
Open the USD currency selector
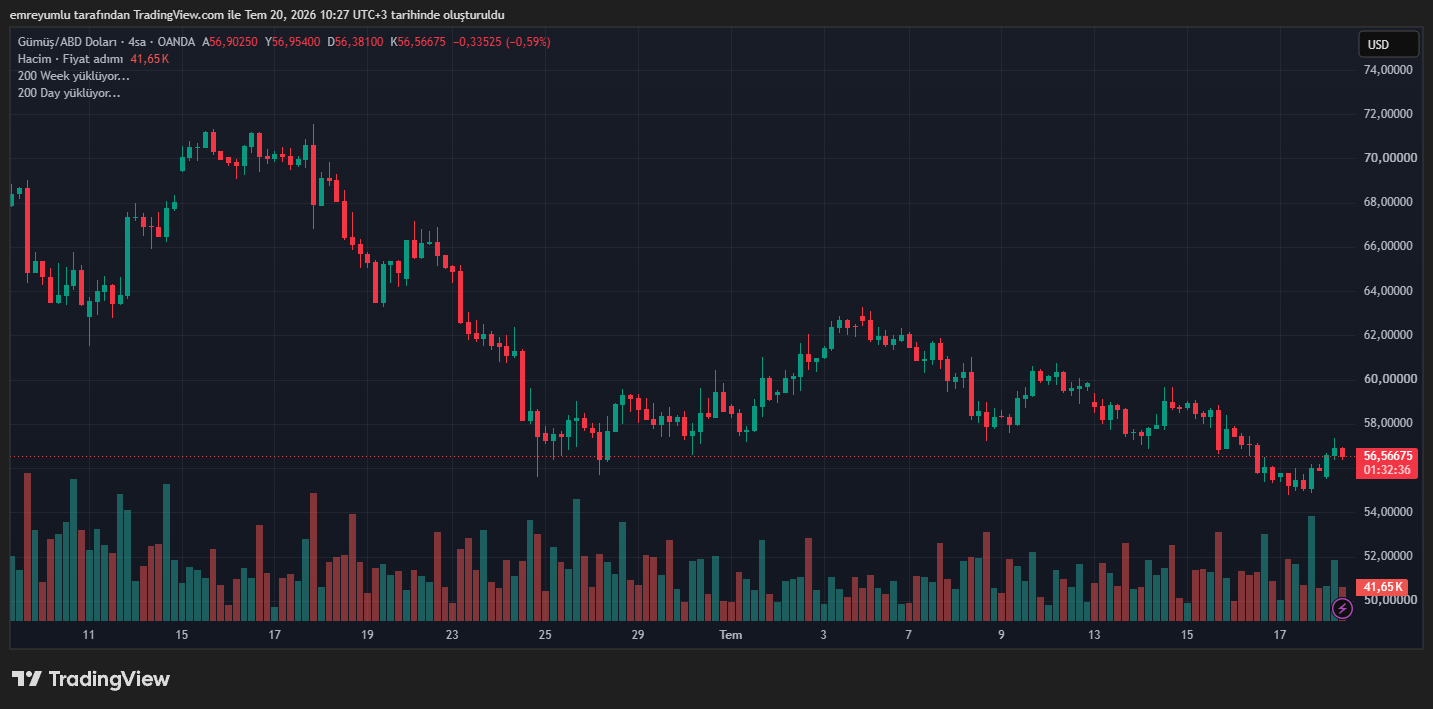(x=1388, y=44)
